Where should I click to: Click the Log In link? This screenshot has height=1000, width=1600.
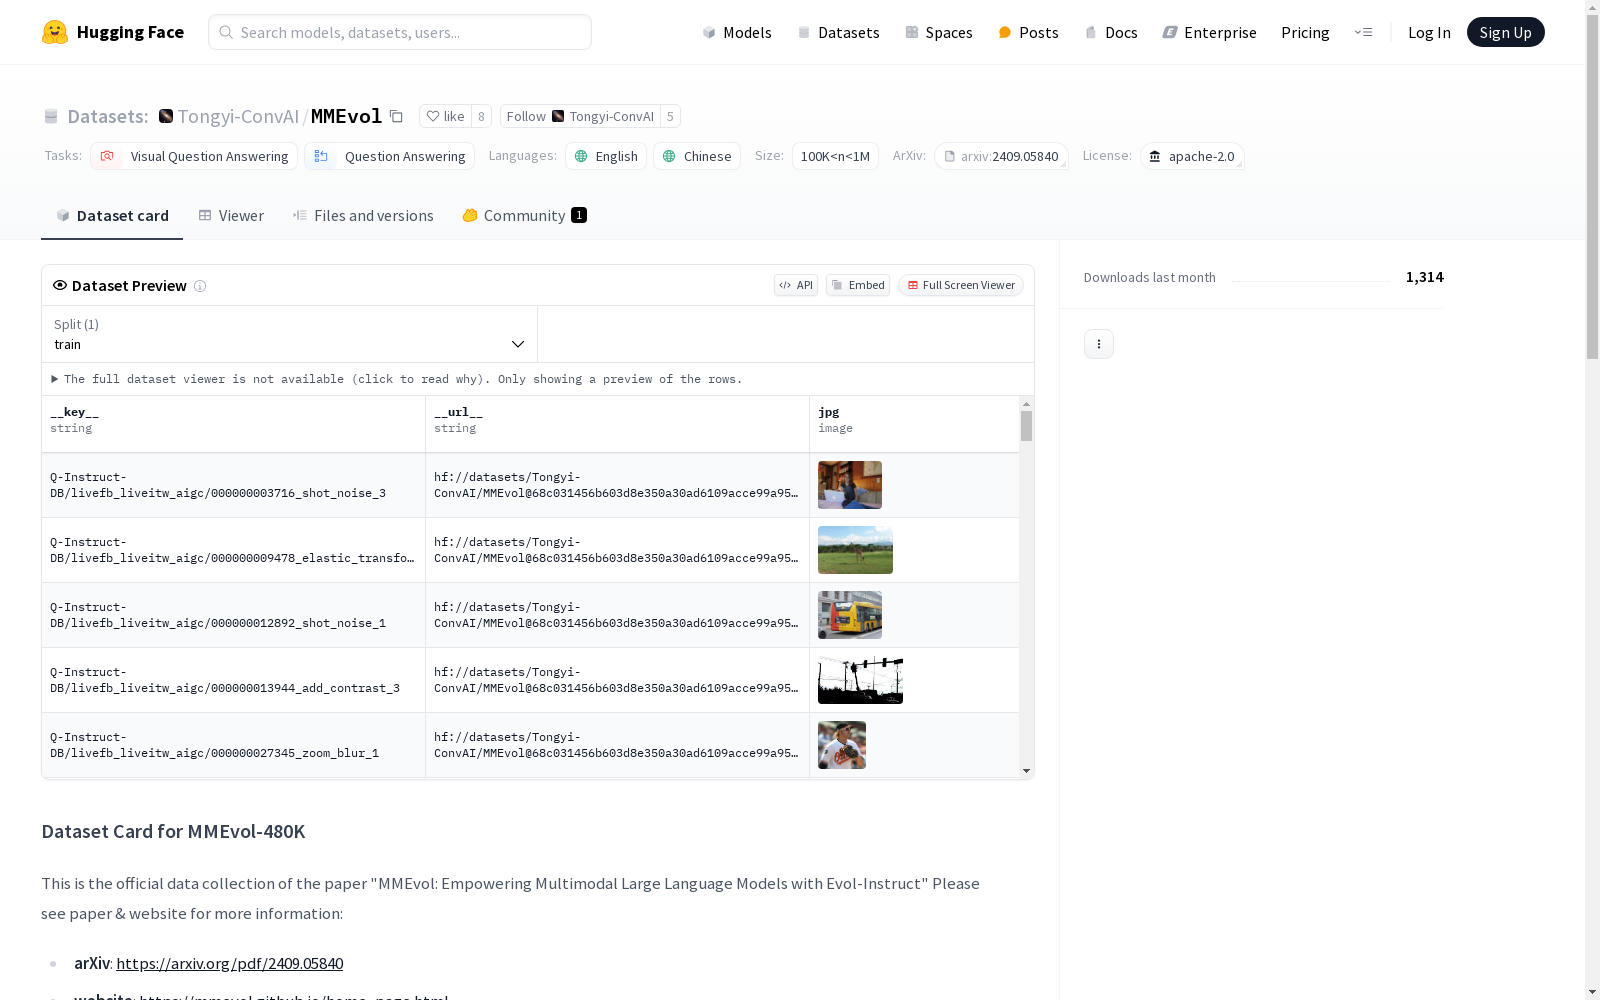click(1429, 32)
